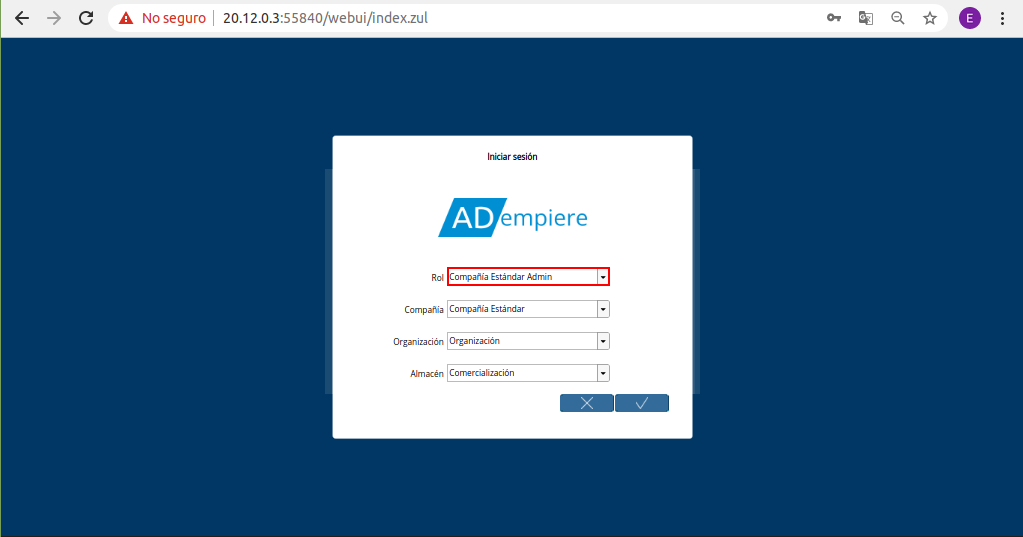Open the browser zoom magnifier control

[898, 18]
